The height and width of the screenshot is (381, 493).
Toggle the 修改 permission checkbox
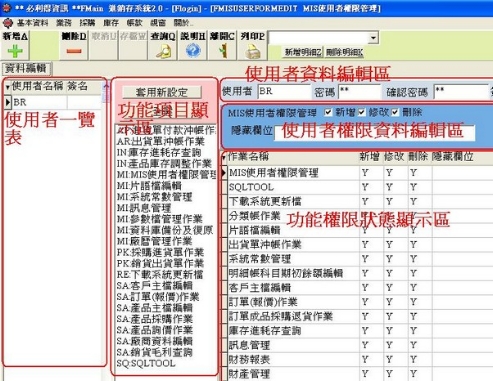362,112
